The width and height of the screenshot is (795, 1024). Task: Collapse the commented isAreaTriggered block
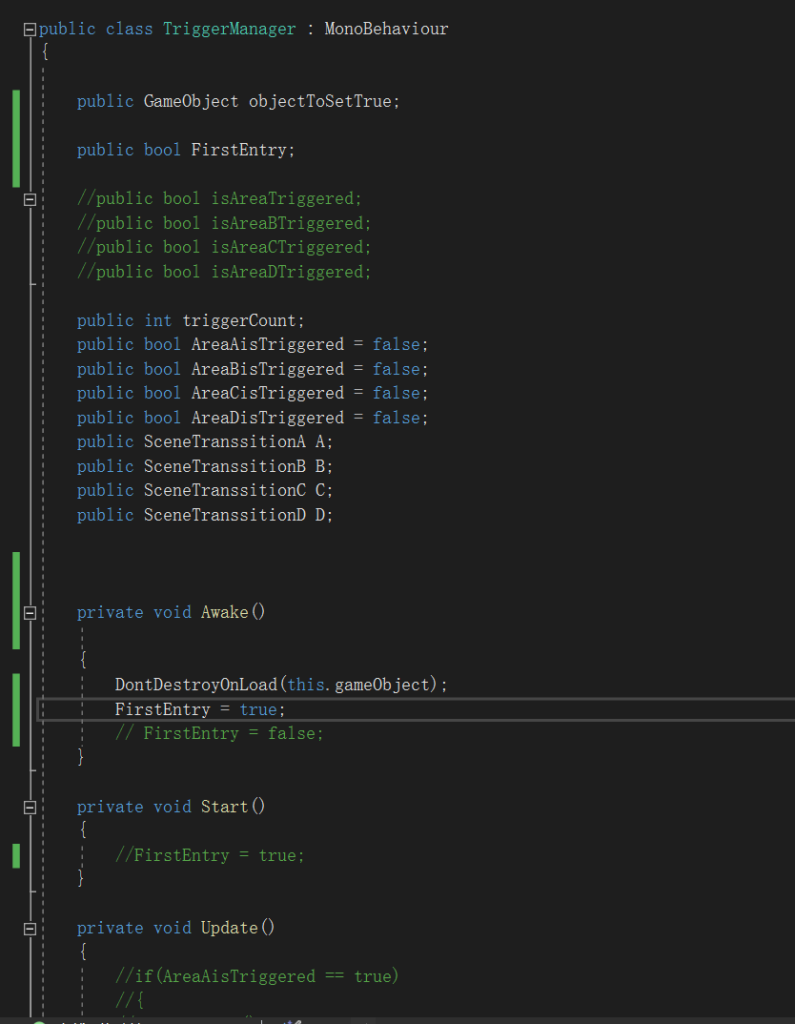(29, 199)
